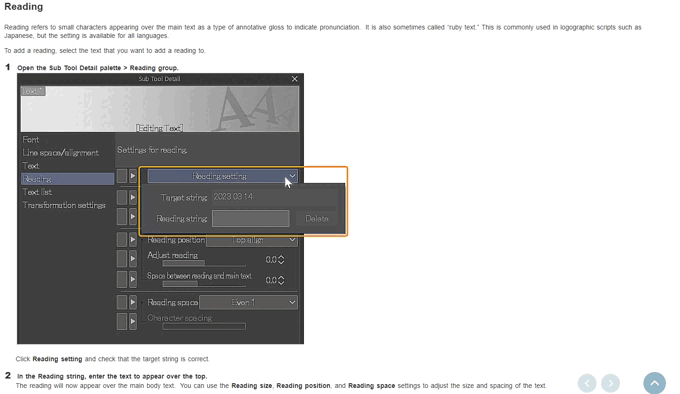680x394 pixels.
Task: Click the Adjust reading slider
Action: point(204,264)
